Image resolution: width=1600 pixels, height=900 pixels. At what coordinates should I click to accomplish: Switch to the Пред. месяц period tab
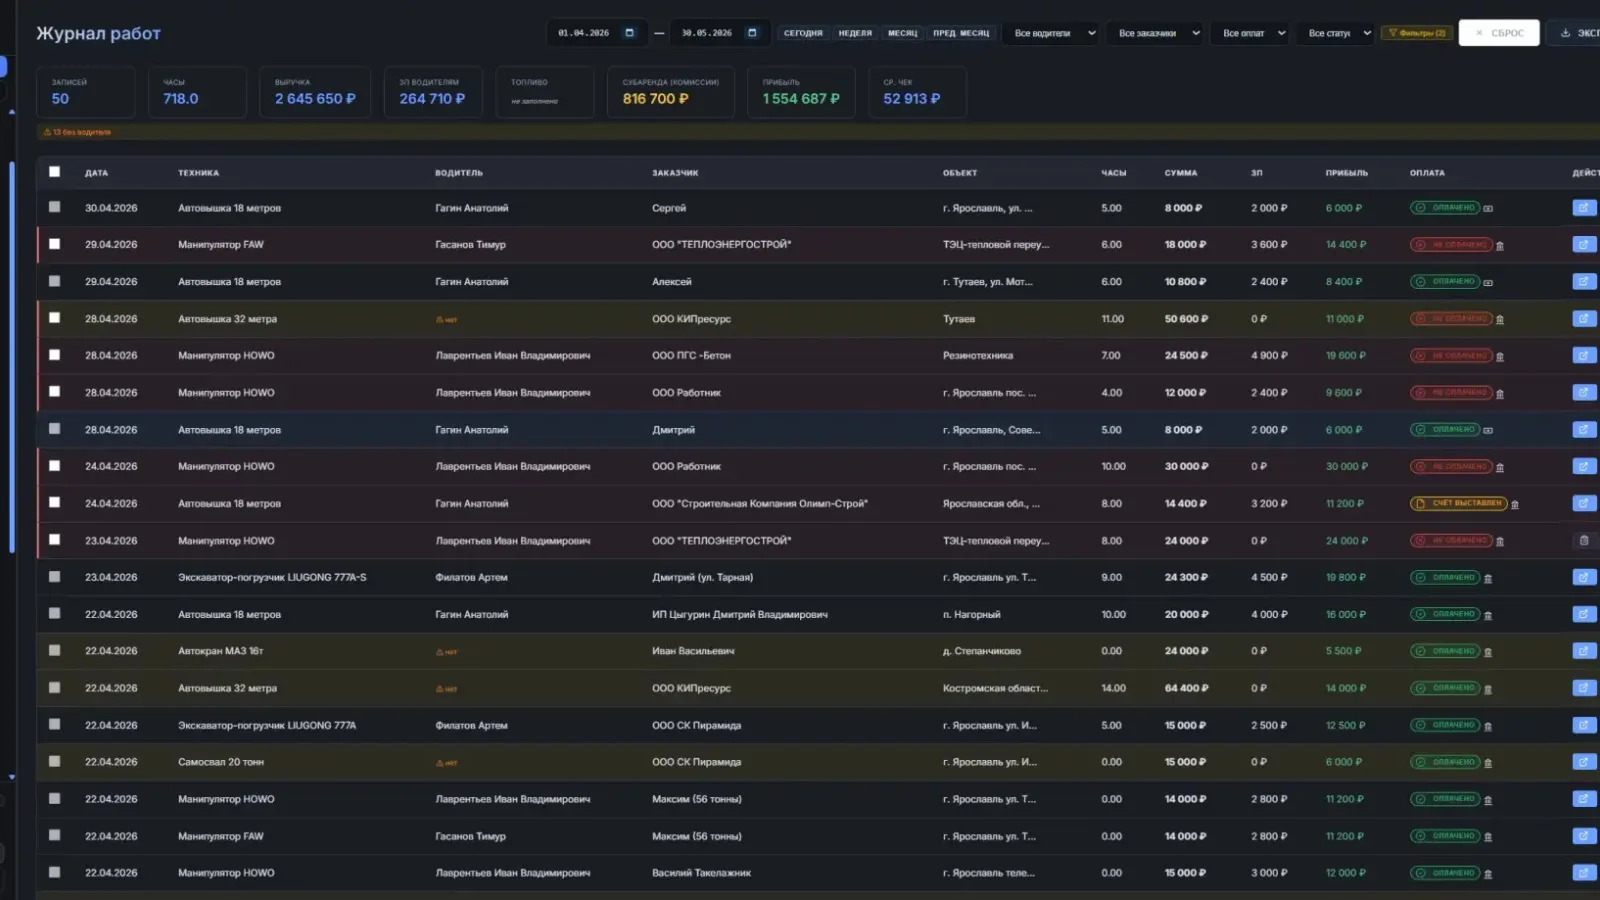coord(961,33)
